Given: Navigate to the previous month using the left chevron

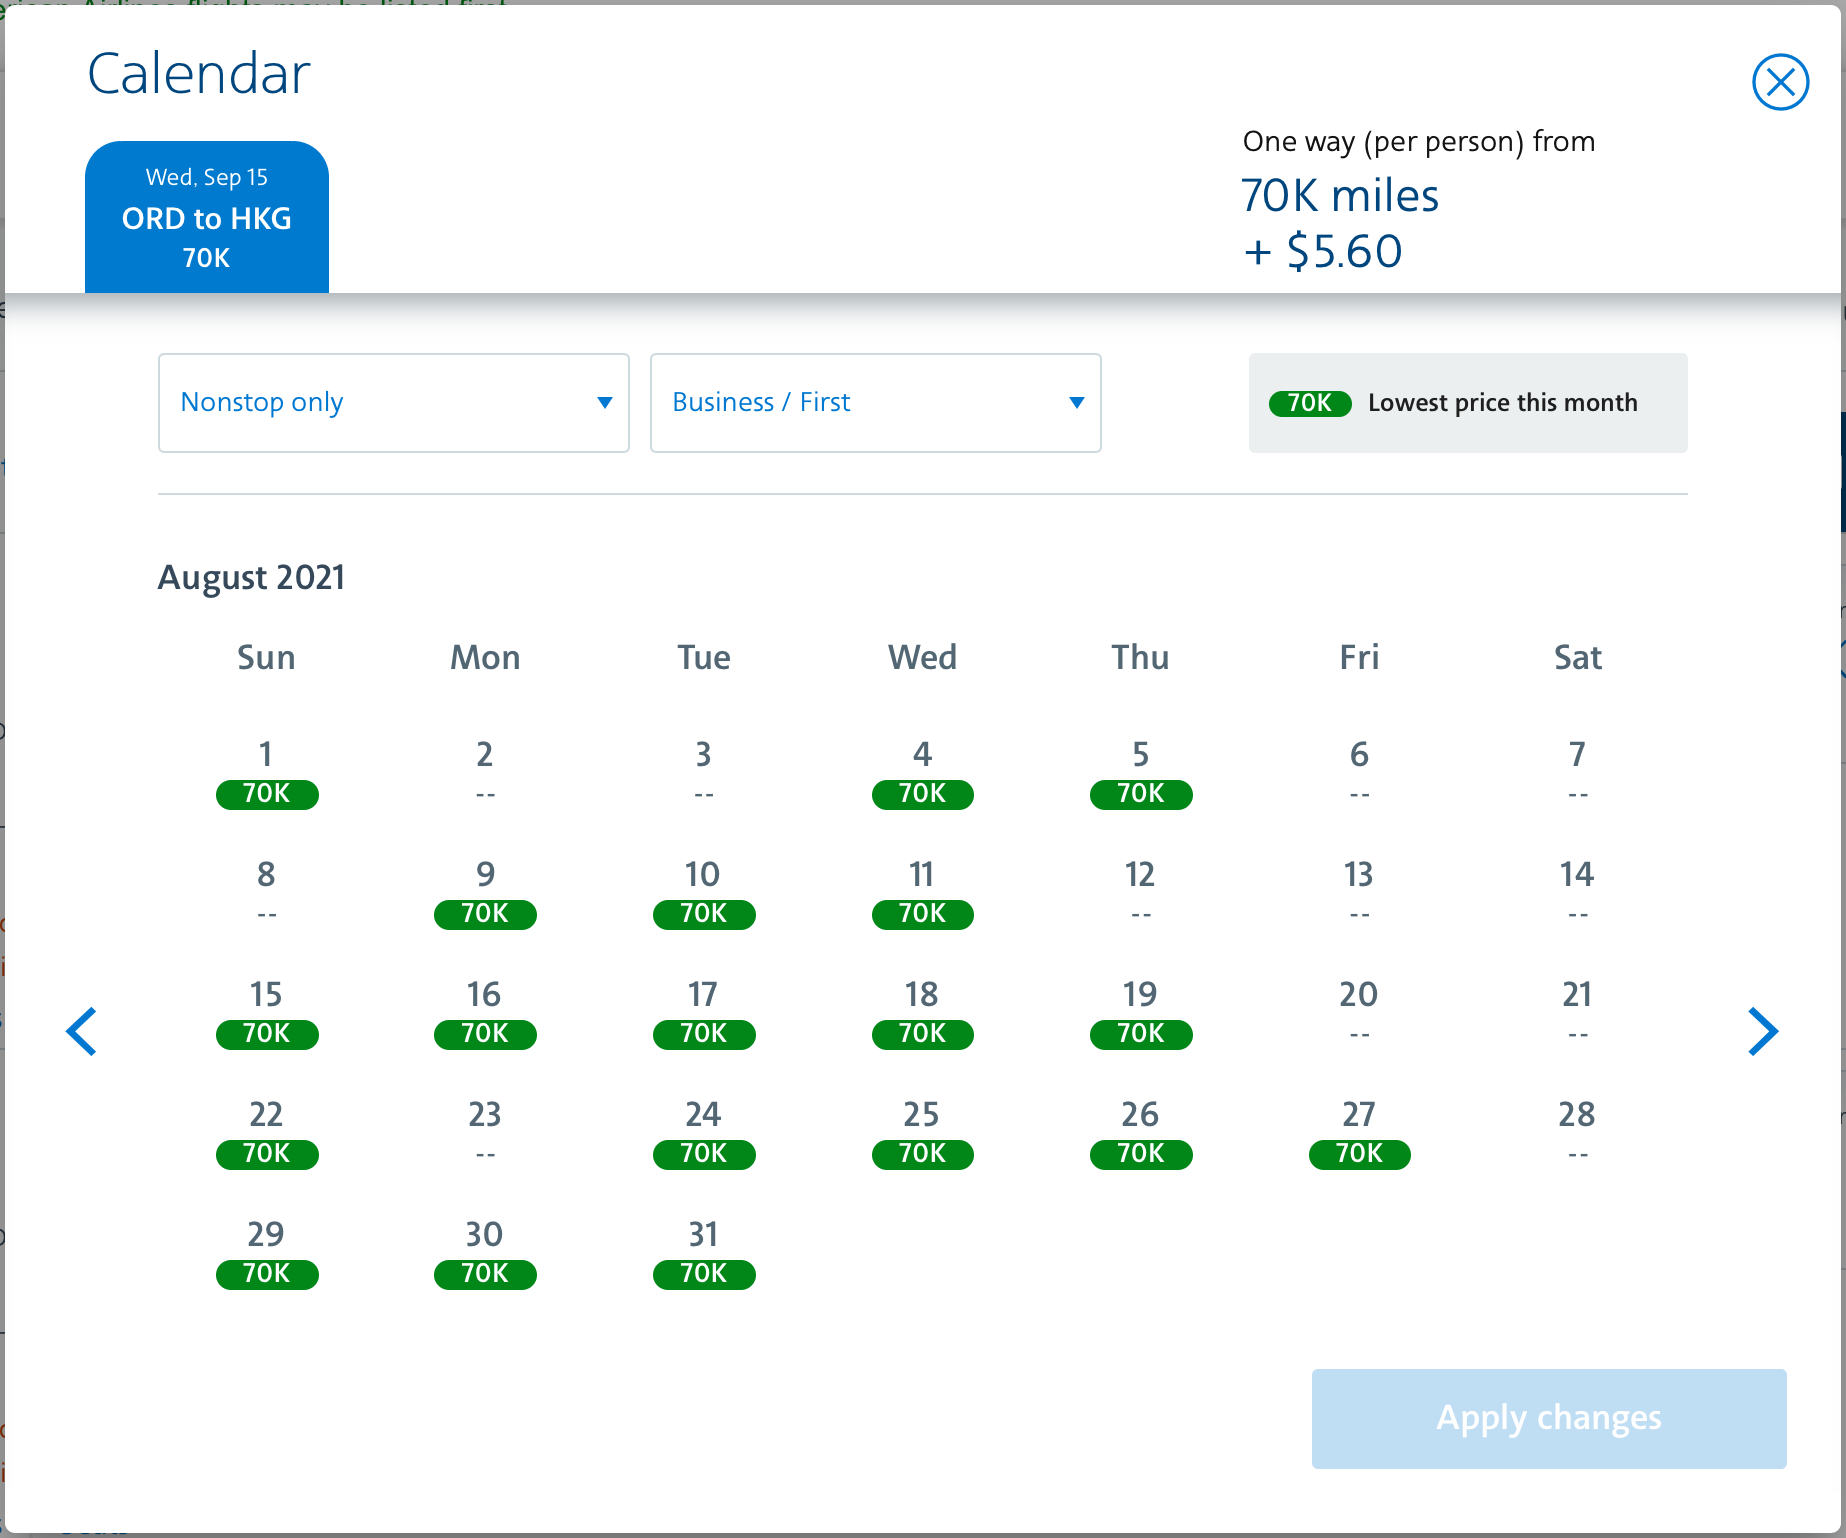Looking at the screenshot, I should pos(82,1031).
